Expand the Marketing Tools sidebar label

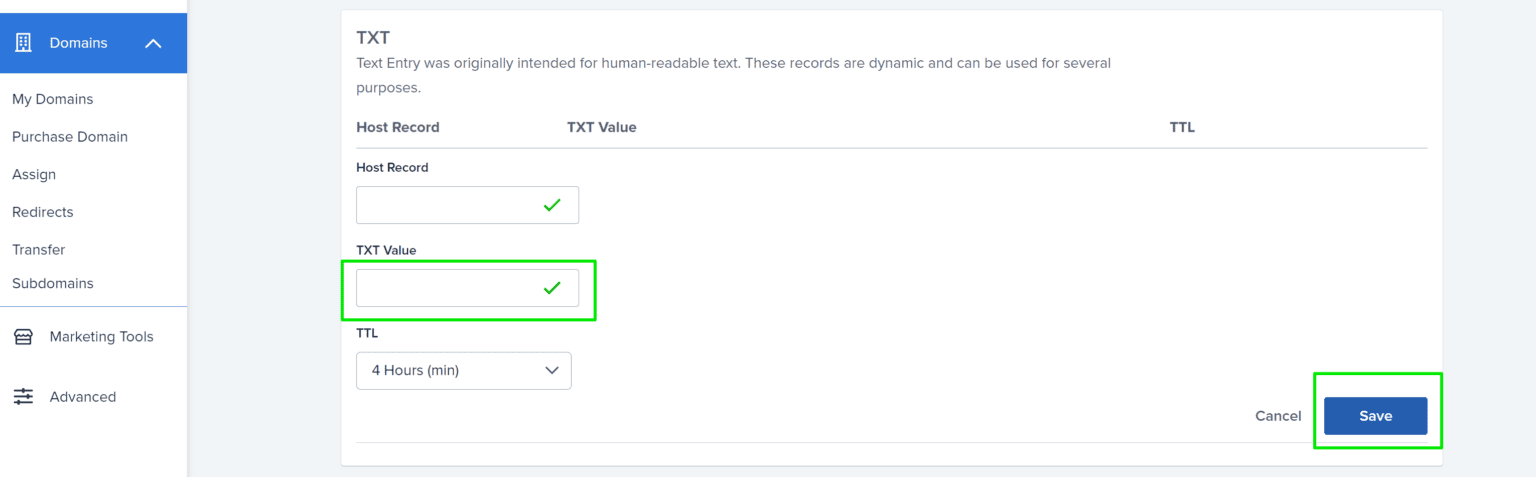tap(102, 337)
